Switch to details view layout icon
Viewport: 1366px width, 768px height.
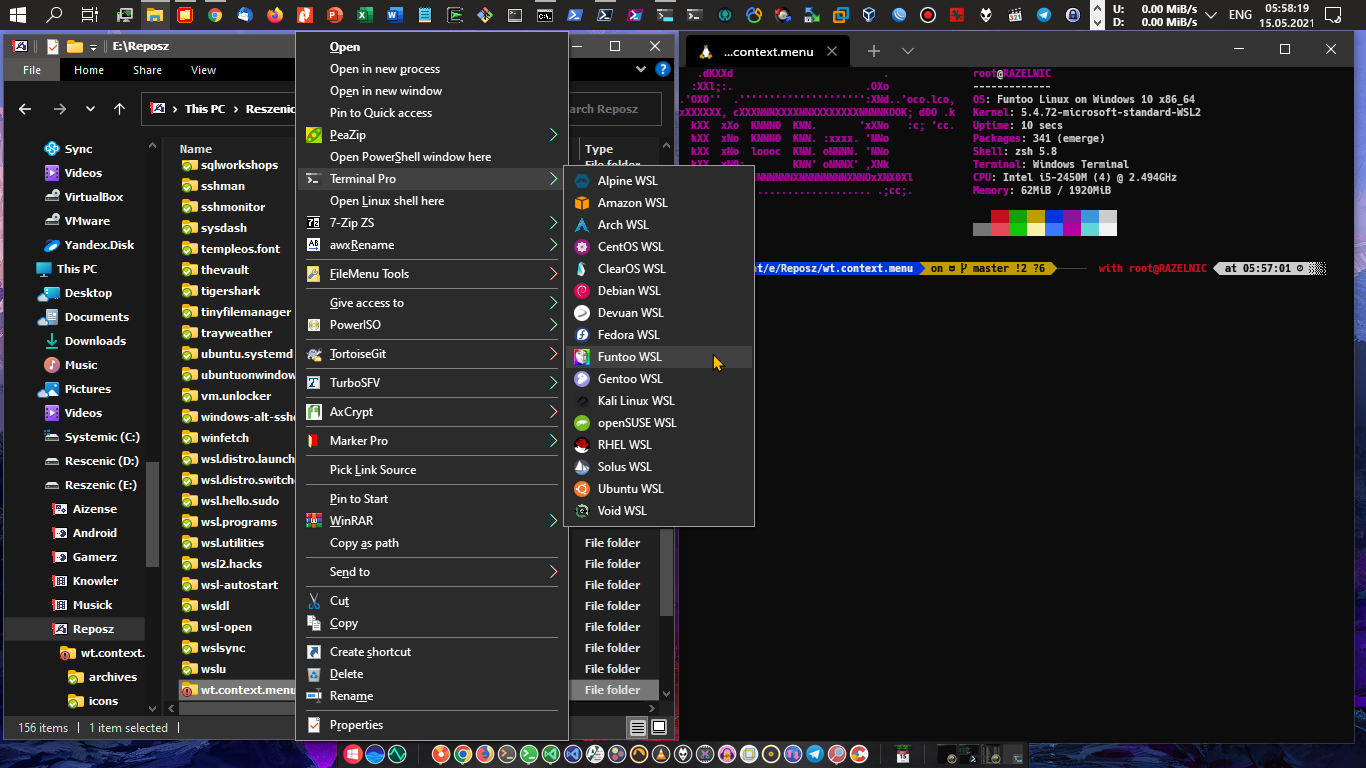pyautogui.click(x=637, y=727)
